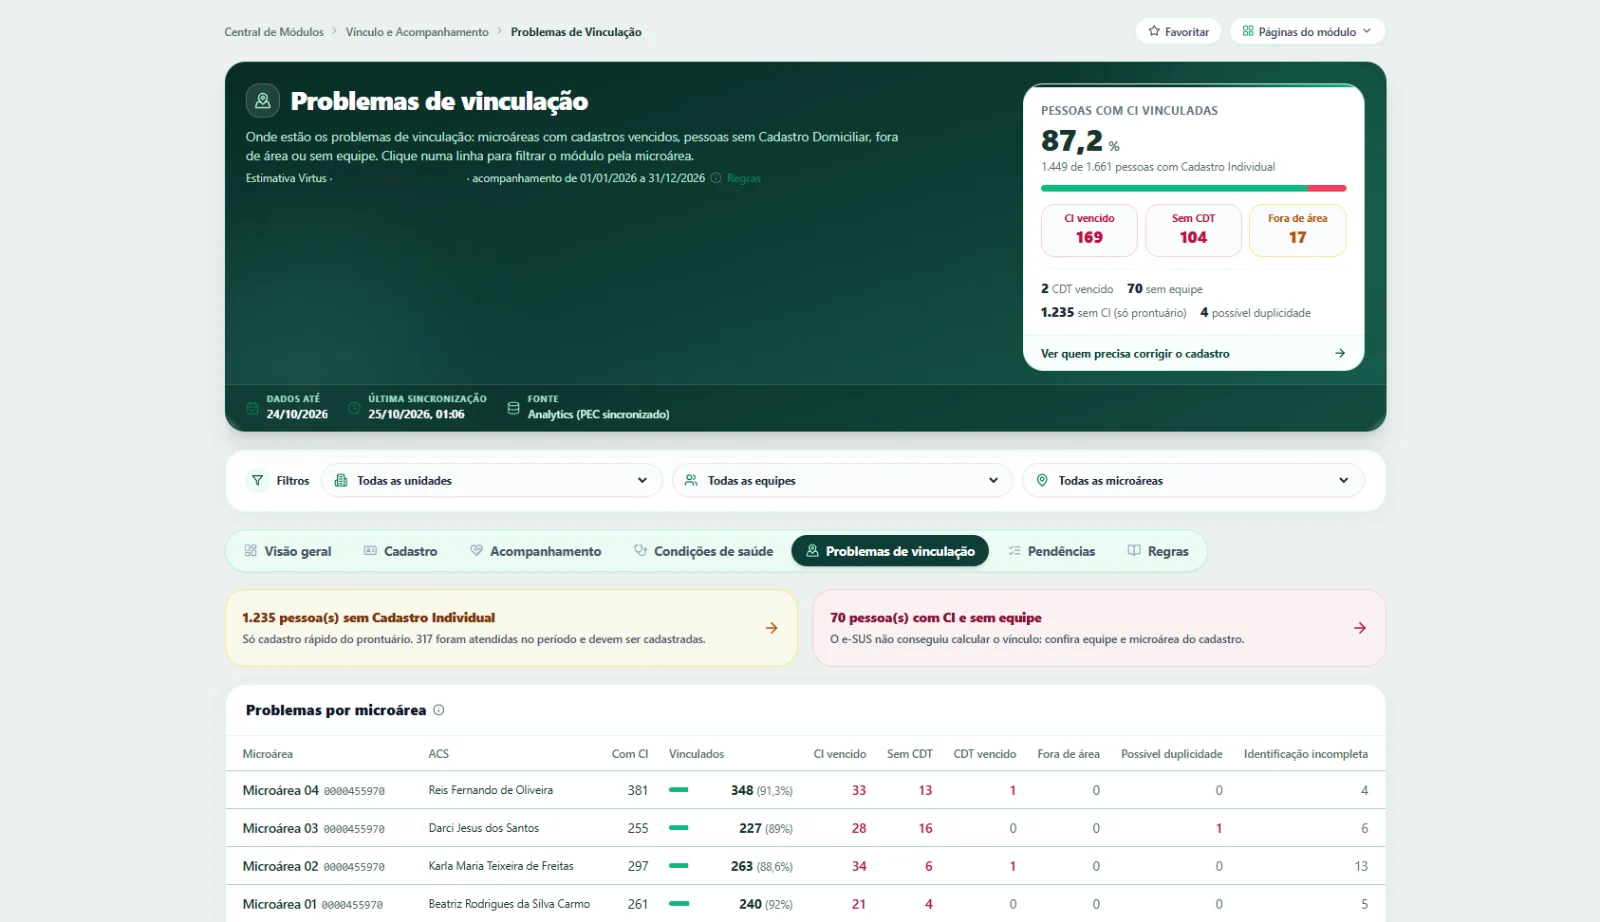Screen dimensions: 1600x922
Task: Select the Fora de área 17 card
Action: 1297,230
